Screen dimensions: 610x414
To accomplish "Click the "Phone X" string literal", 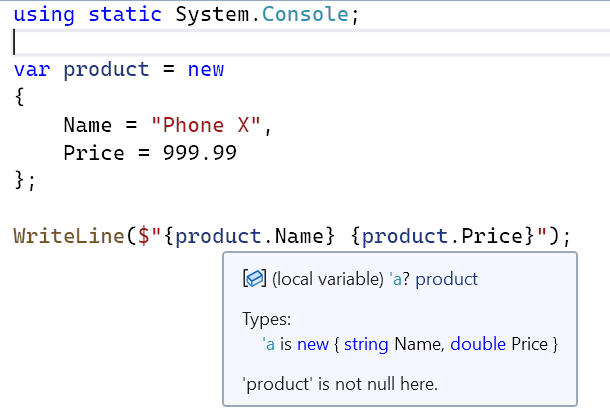I will tap(206, 125).
